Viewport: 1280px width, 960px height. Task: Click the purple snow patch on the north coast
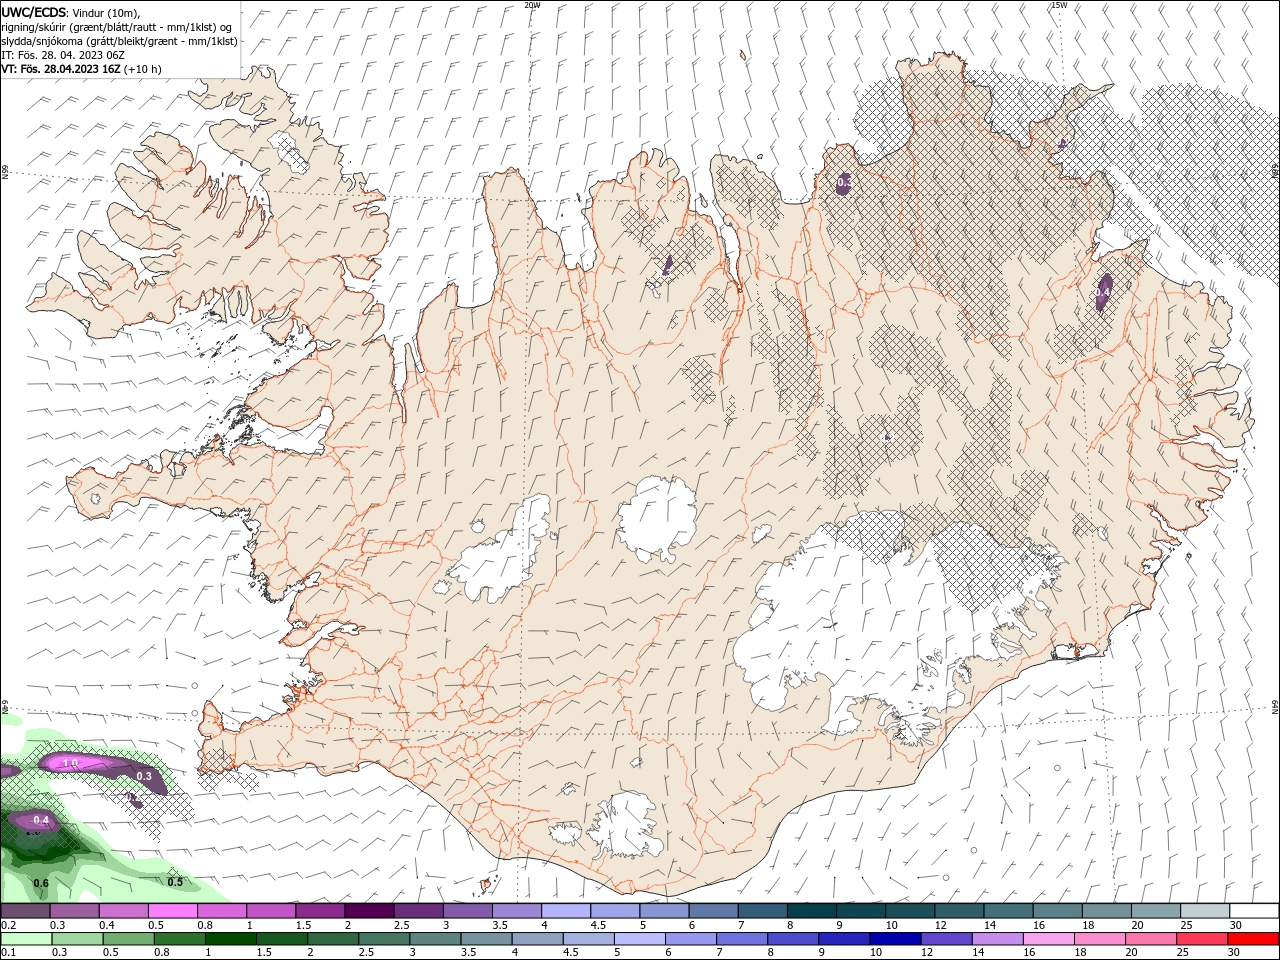[843, 183]
